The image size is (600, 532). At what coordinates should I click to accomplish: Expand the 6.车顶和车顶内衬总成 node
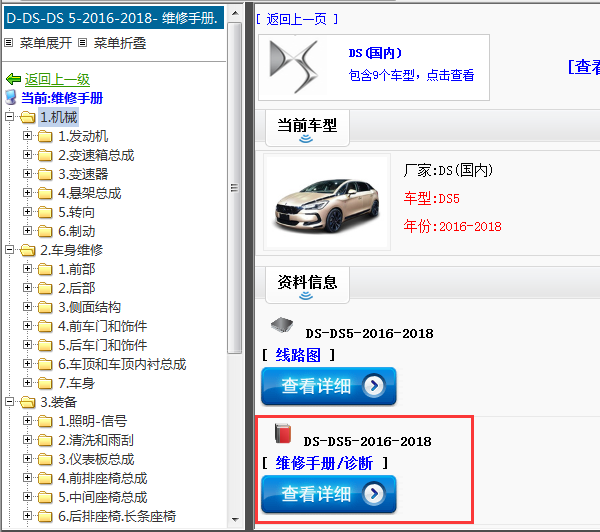(27, 364)
